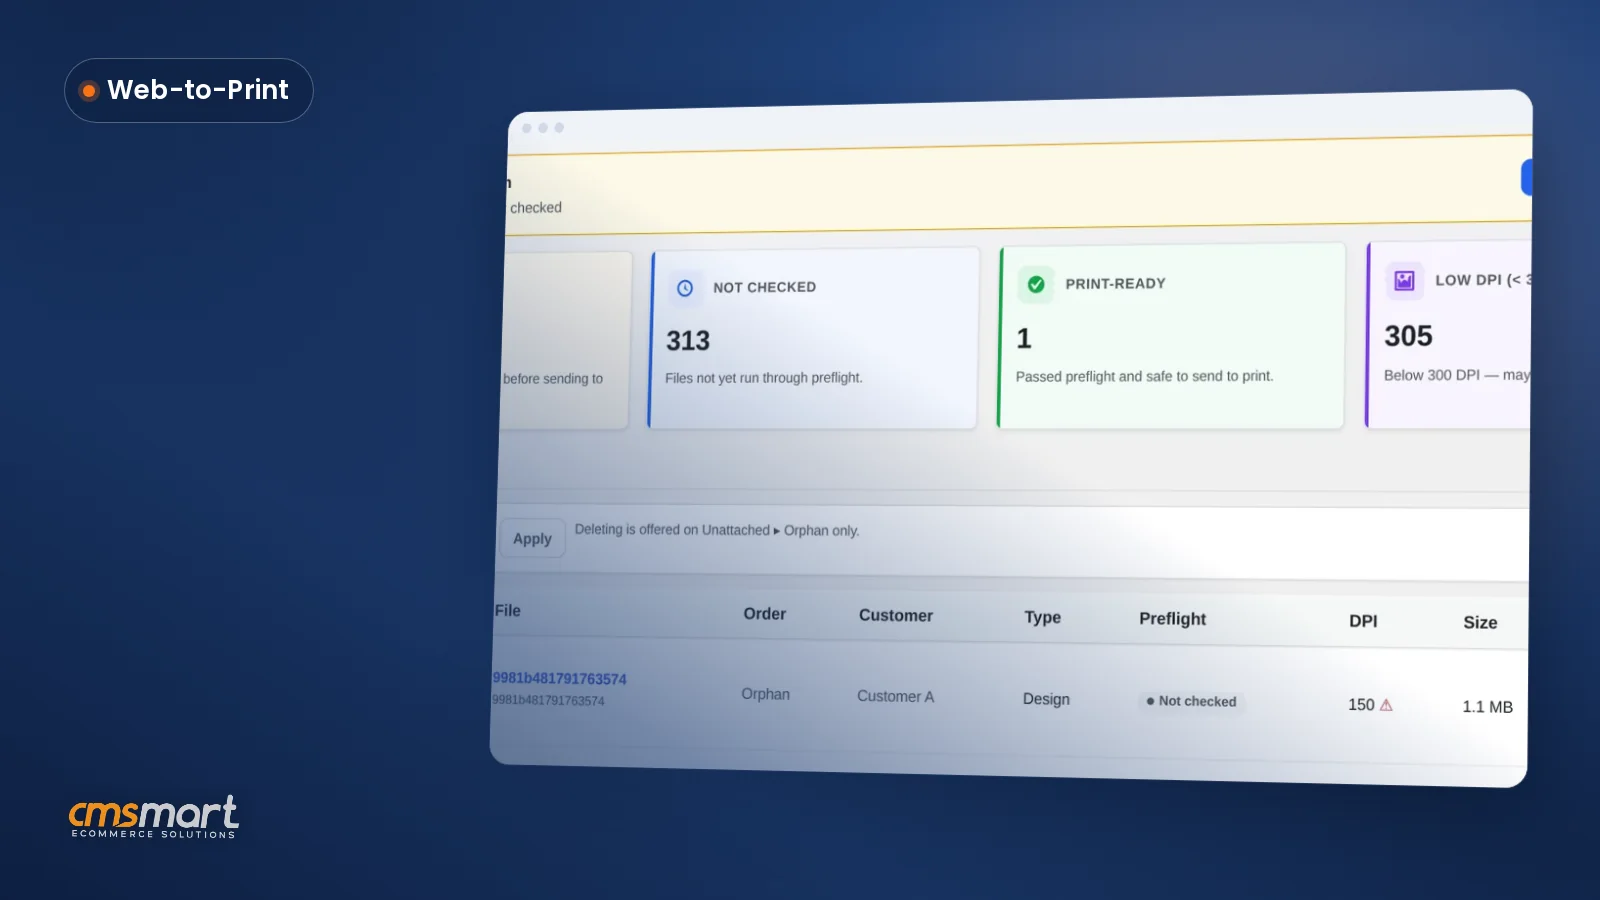The width and height of the screenshot is (1600, 900).
Task: Click the DPI column header
Action: [1363, 621]
